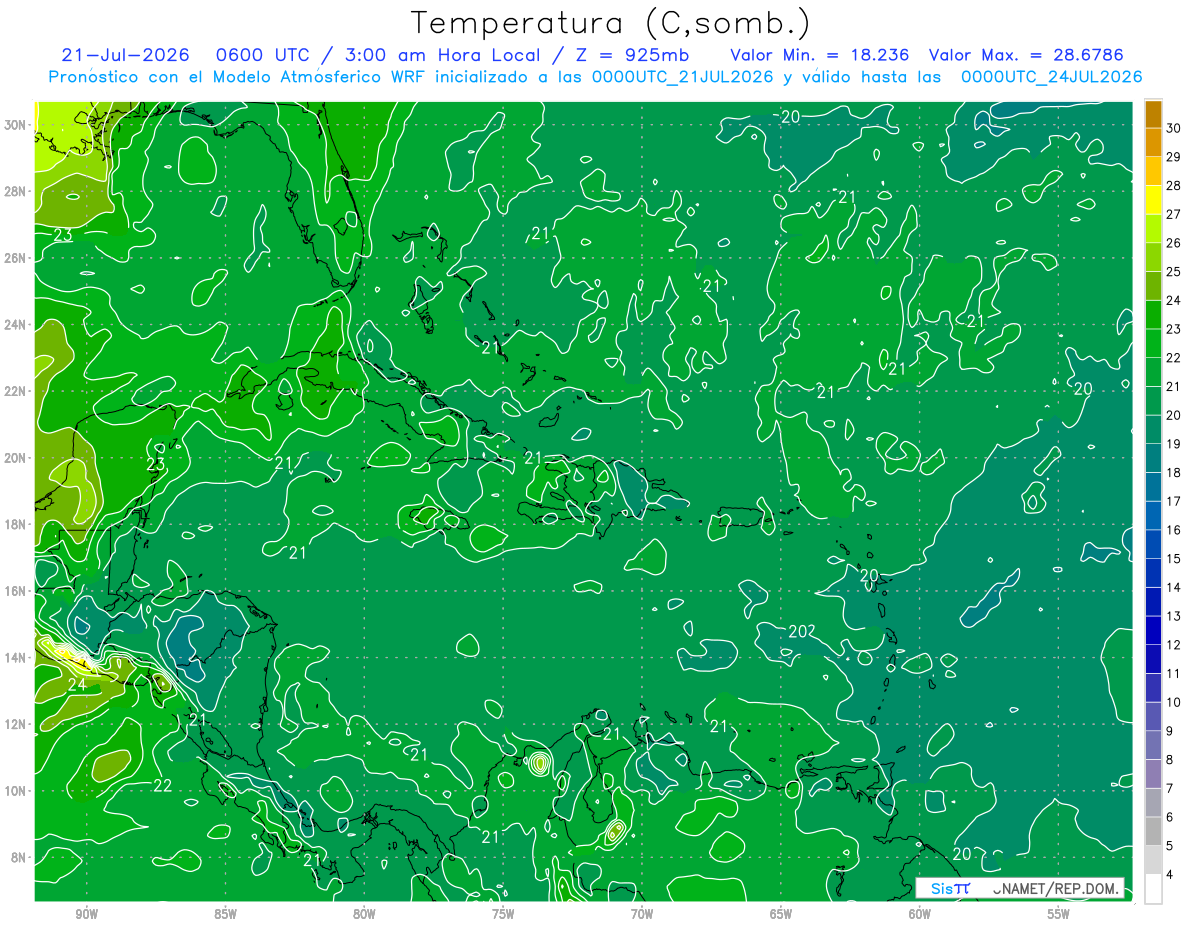This screenshot has height=927, width=1200.
Task: Click color scale label 28
Action: click(x=1174, y=186)
